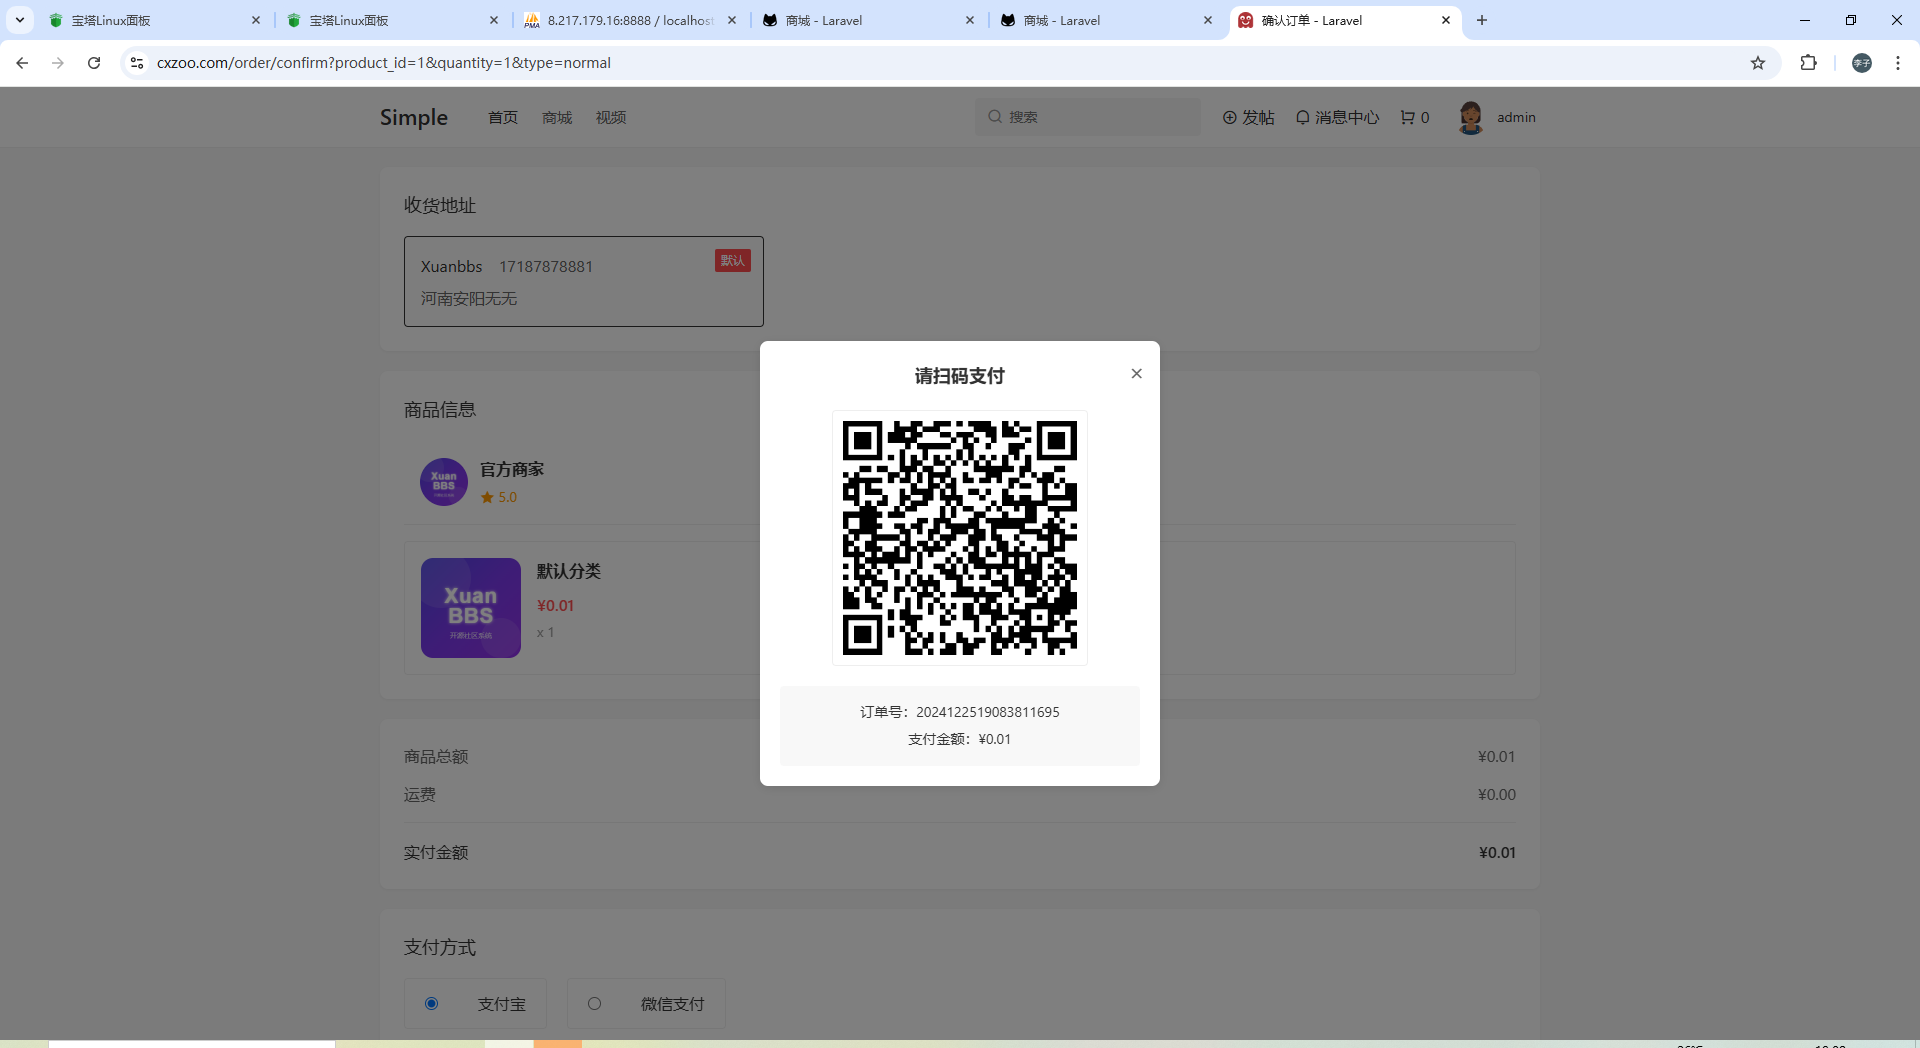
Task: Open the 消息中心 notifications
Action: tap(1338, 117)
